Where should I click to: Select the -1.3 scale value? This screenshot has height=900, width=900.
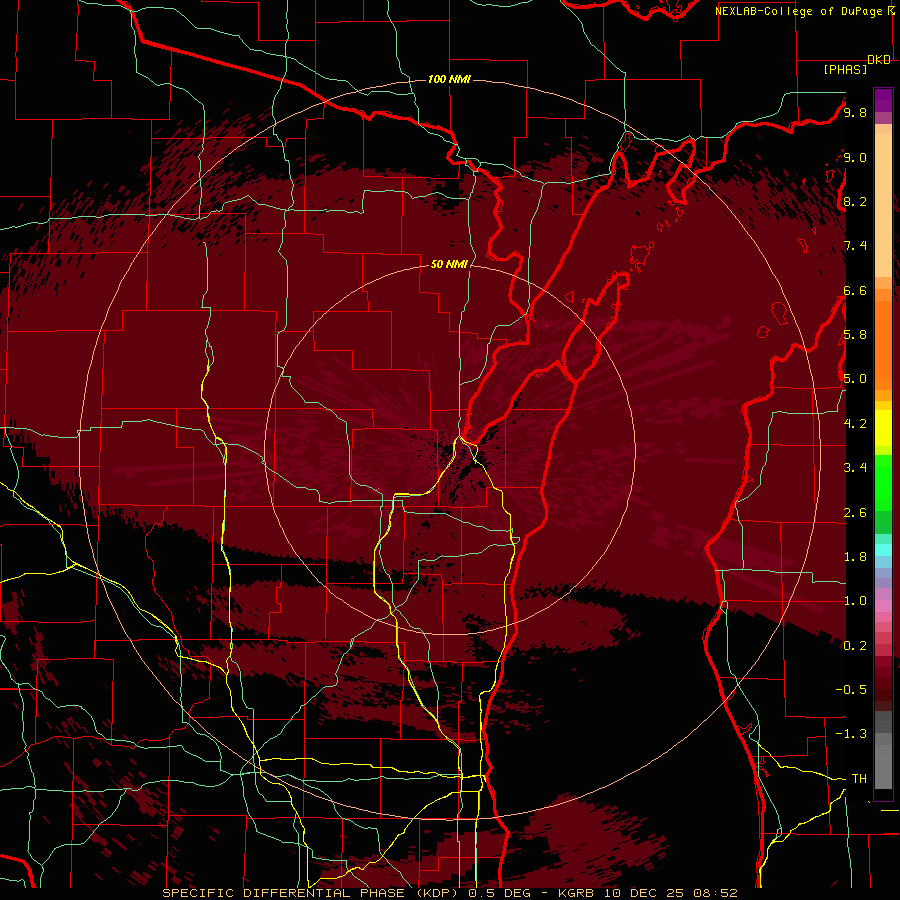(x=851, y=734)
